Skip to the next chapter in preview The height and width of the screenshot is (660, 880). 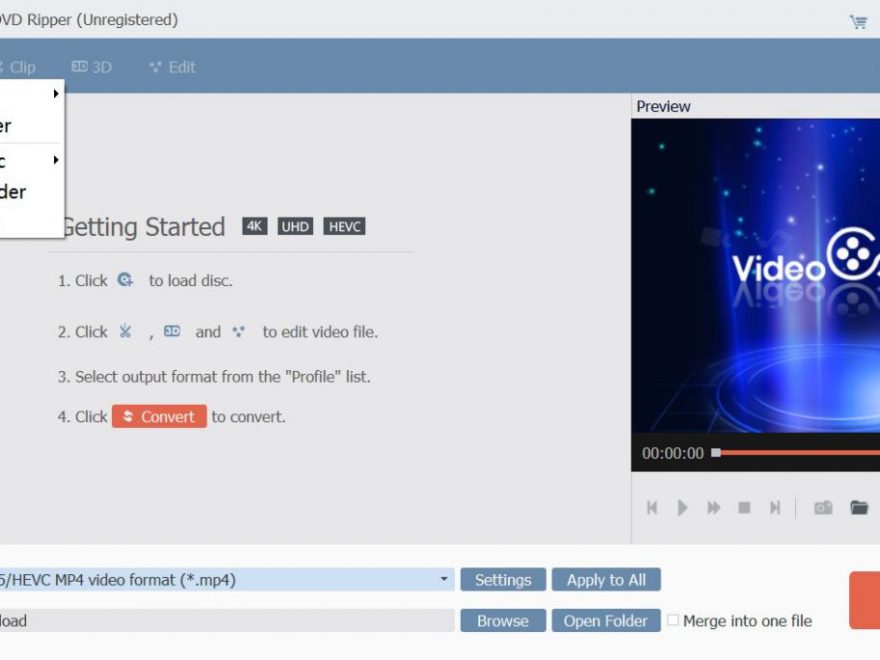pos(775,507)
